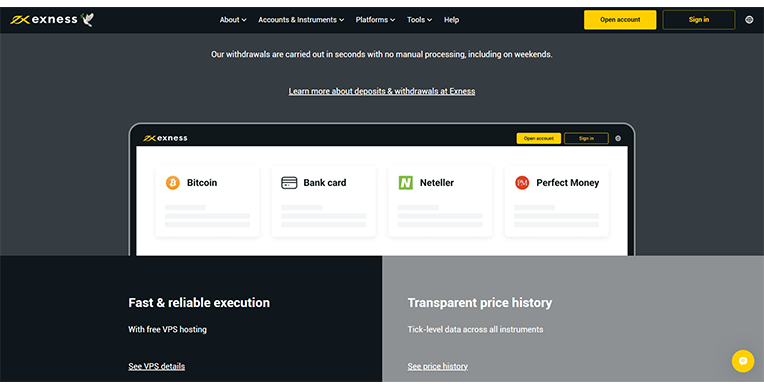Click the green Neteller logo icon
Screen dimensions: 764x389
(x=405, y=183)
